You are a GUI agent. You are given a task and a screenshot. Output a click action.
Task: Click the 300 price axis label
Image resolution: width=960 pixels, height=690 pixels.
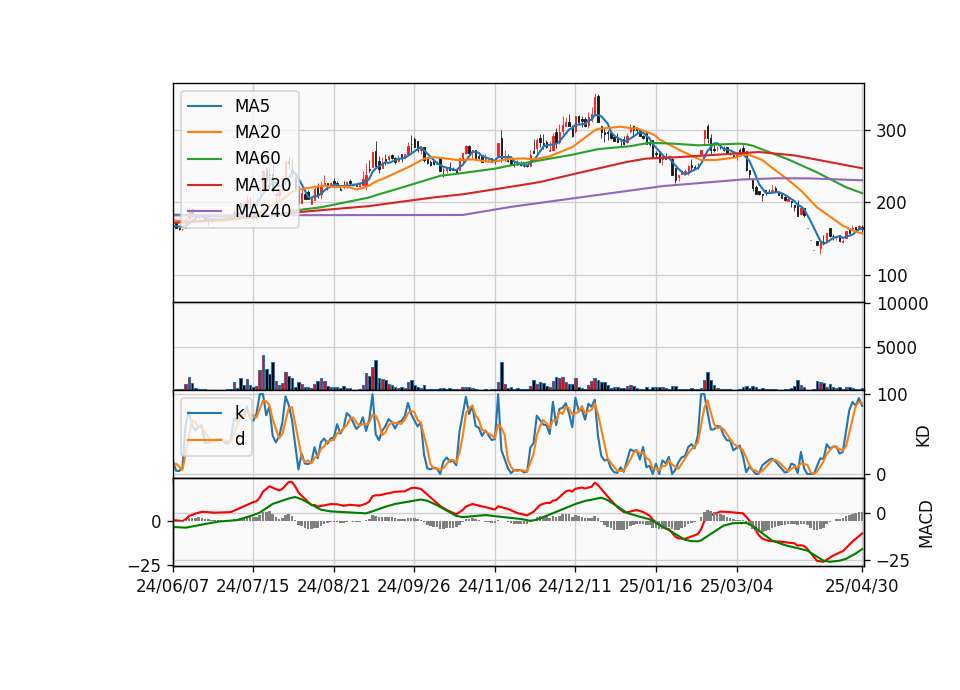pyautogui.click(x=891, y=131)
